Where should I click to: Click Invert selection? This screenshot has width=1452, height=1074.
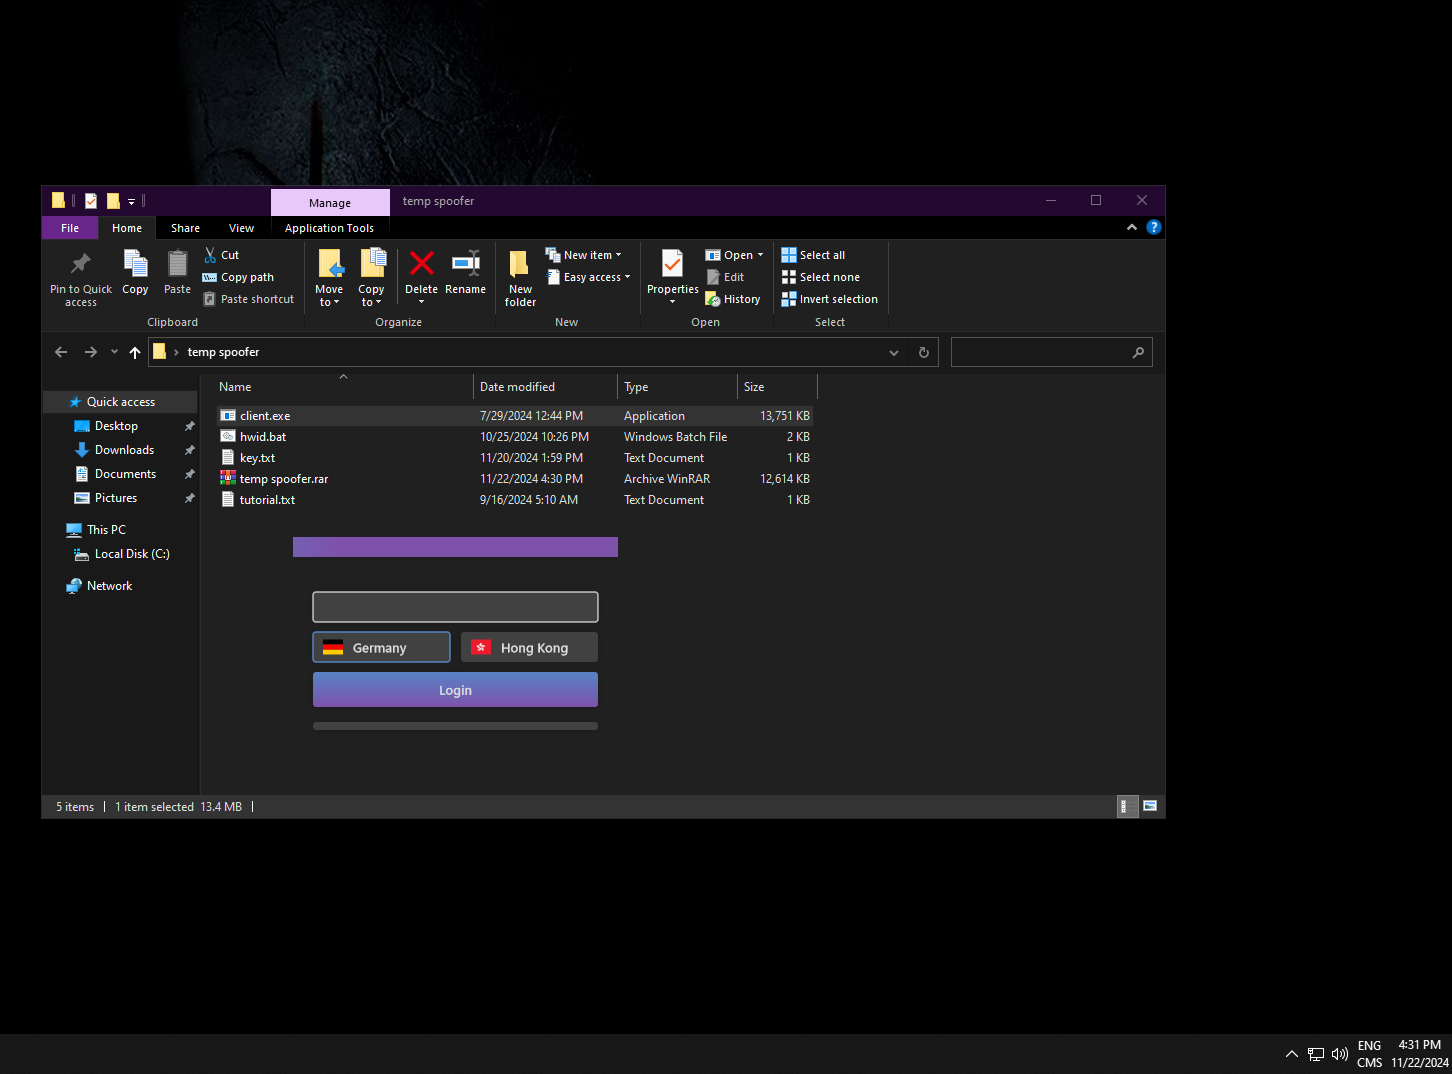click(x=830, y=299)
